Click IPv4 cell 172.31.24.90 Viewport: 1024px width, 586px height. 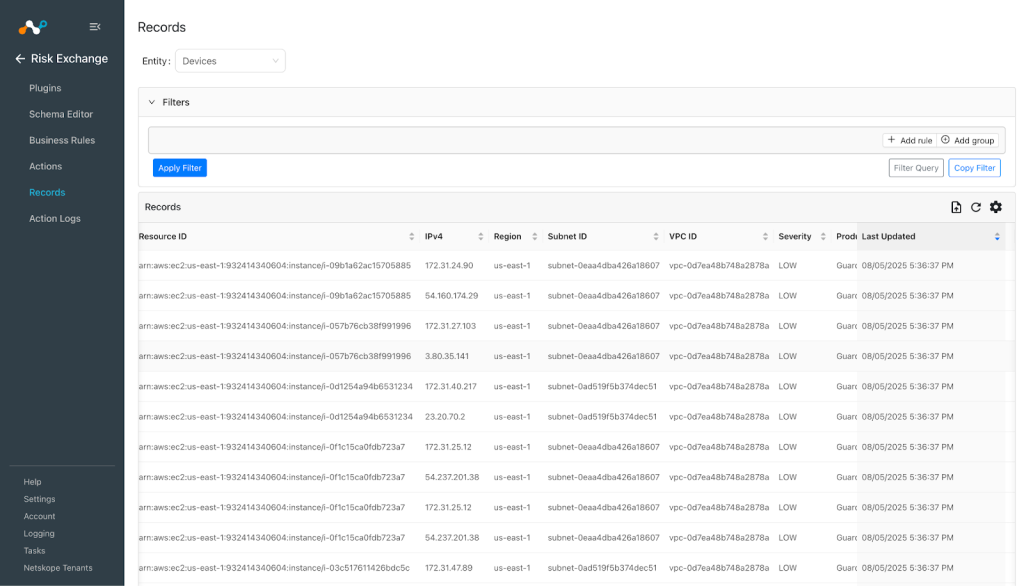(449, 266)
